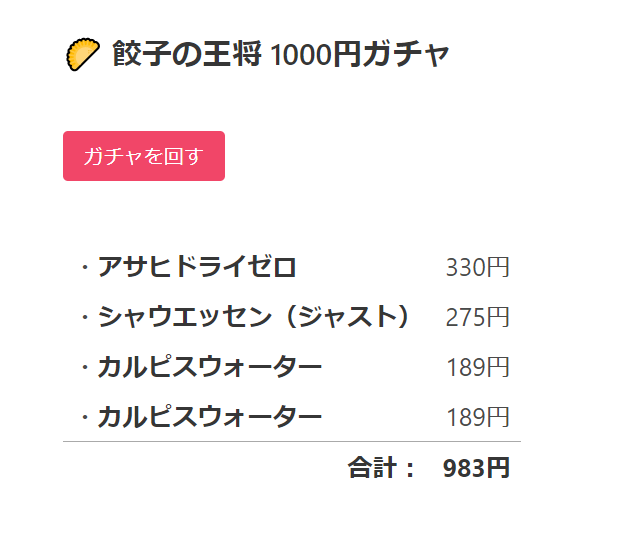Click the bullet before the first カルピスウォーター
The width and height of the screenshot is (618, 535).
coord(84,367)
